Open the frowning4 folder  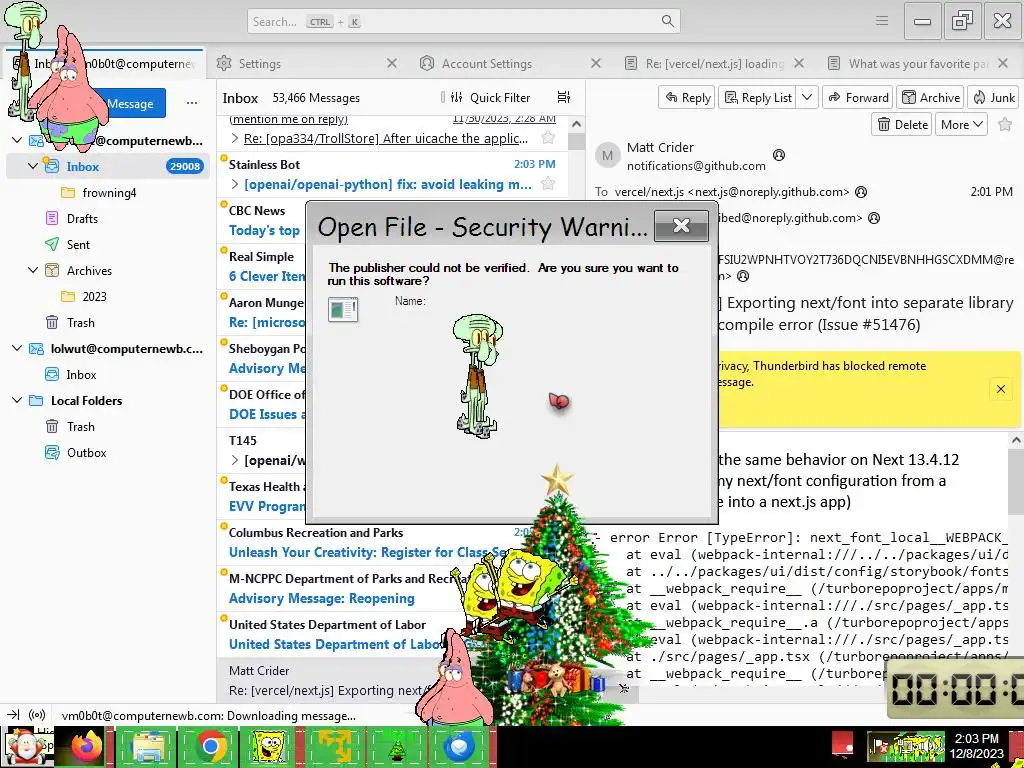click(x=108, y=192)
